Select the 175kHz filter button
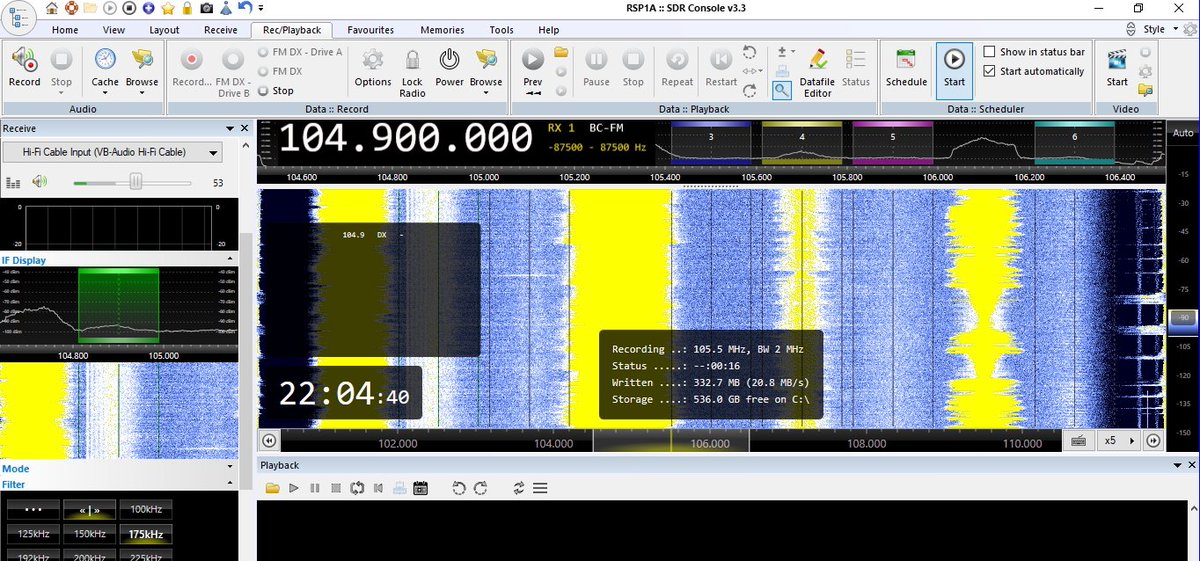Viewport: 1200px width, 561px height. [145, 534]
